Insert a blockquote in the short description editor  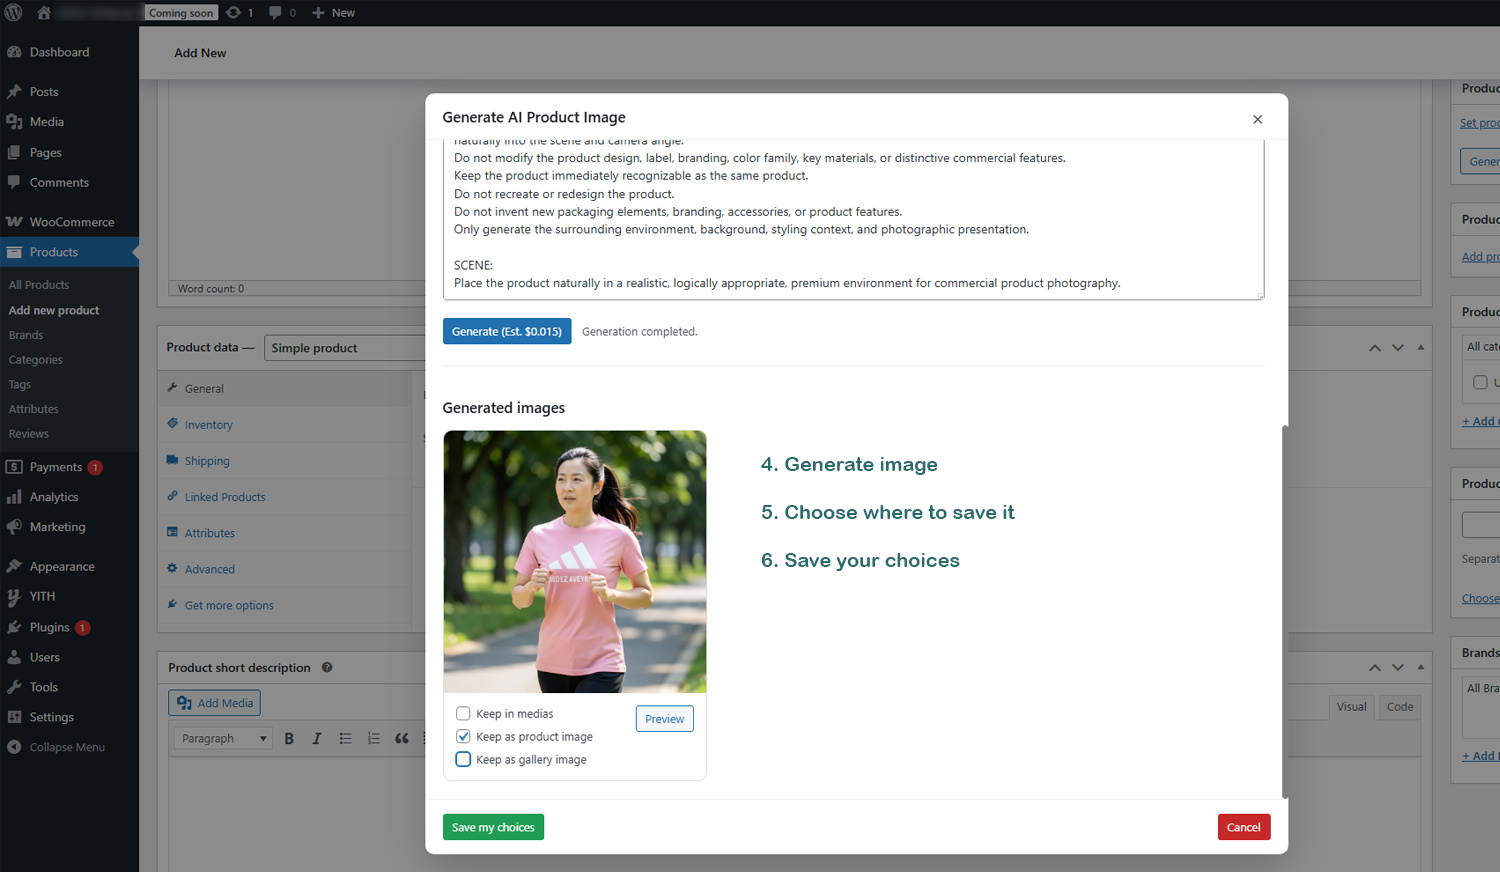coord(402,737)
